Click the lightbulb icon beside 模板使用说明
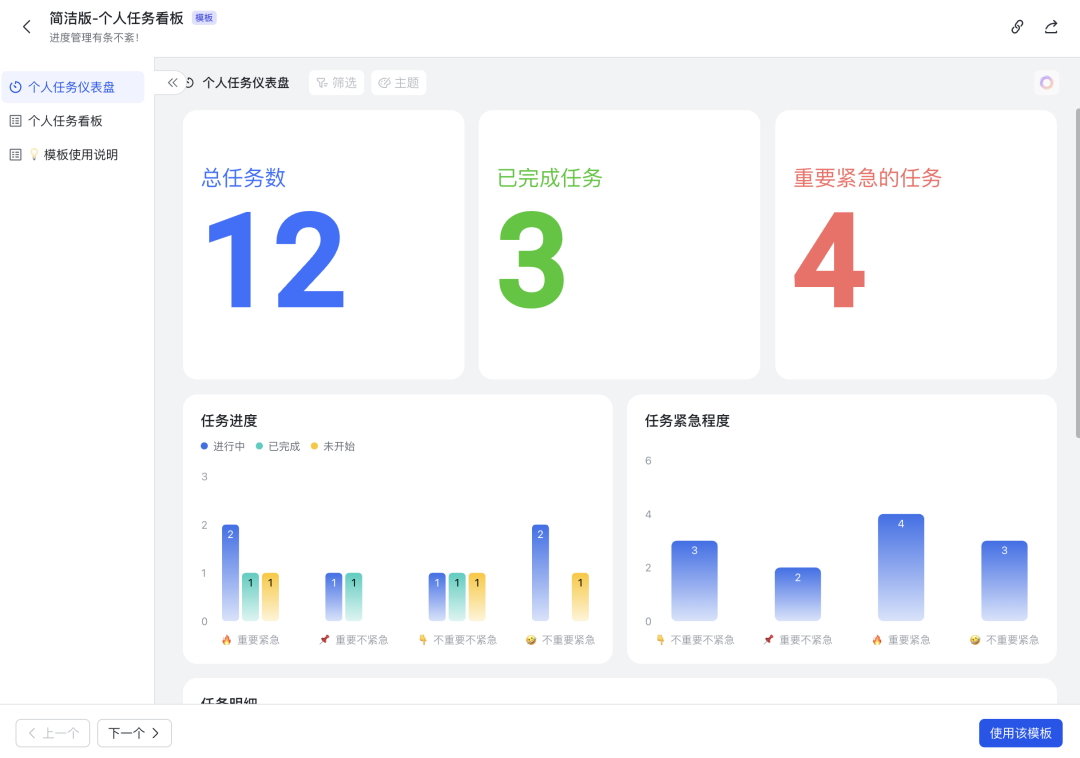 [x=34, y=154]
